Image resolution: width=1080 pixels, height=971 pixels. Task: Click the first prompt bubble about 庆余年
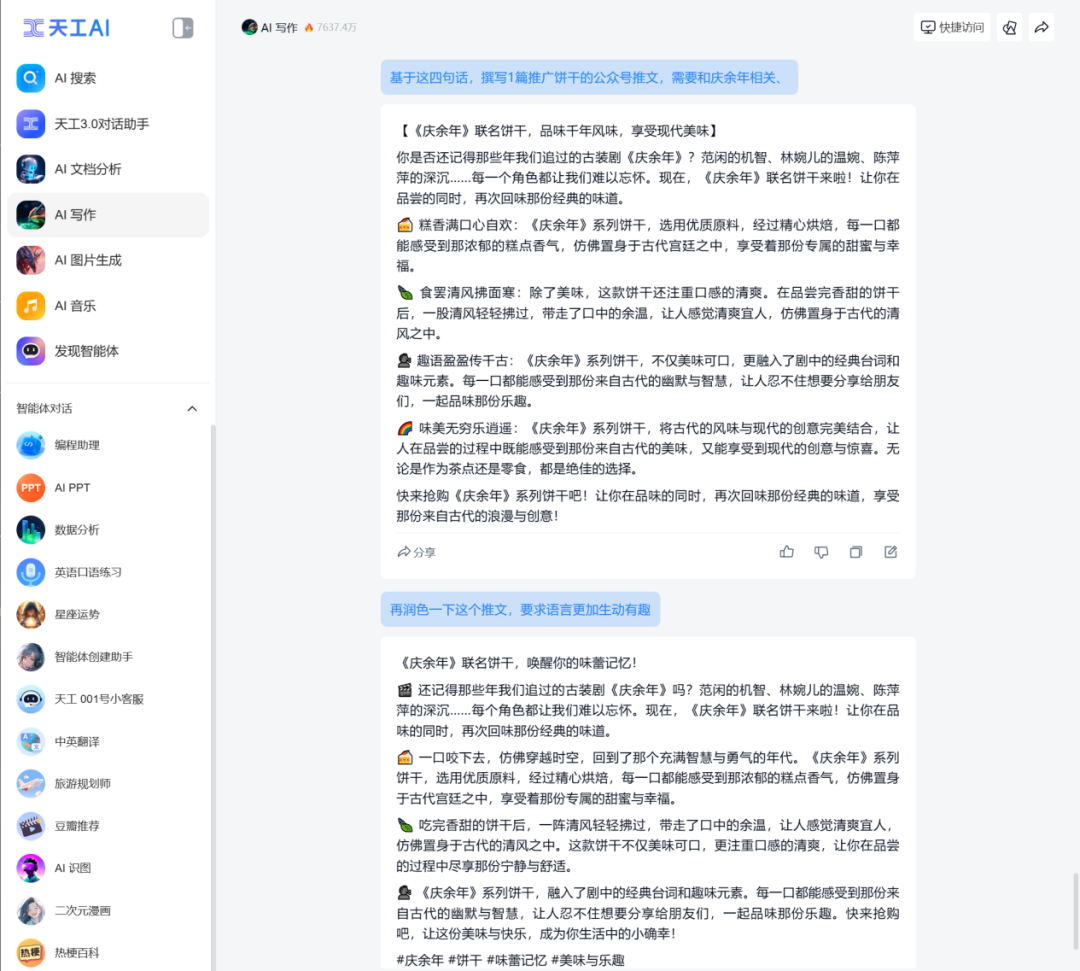coord(589,77)
